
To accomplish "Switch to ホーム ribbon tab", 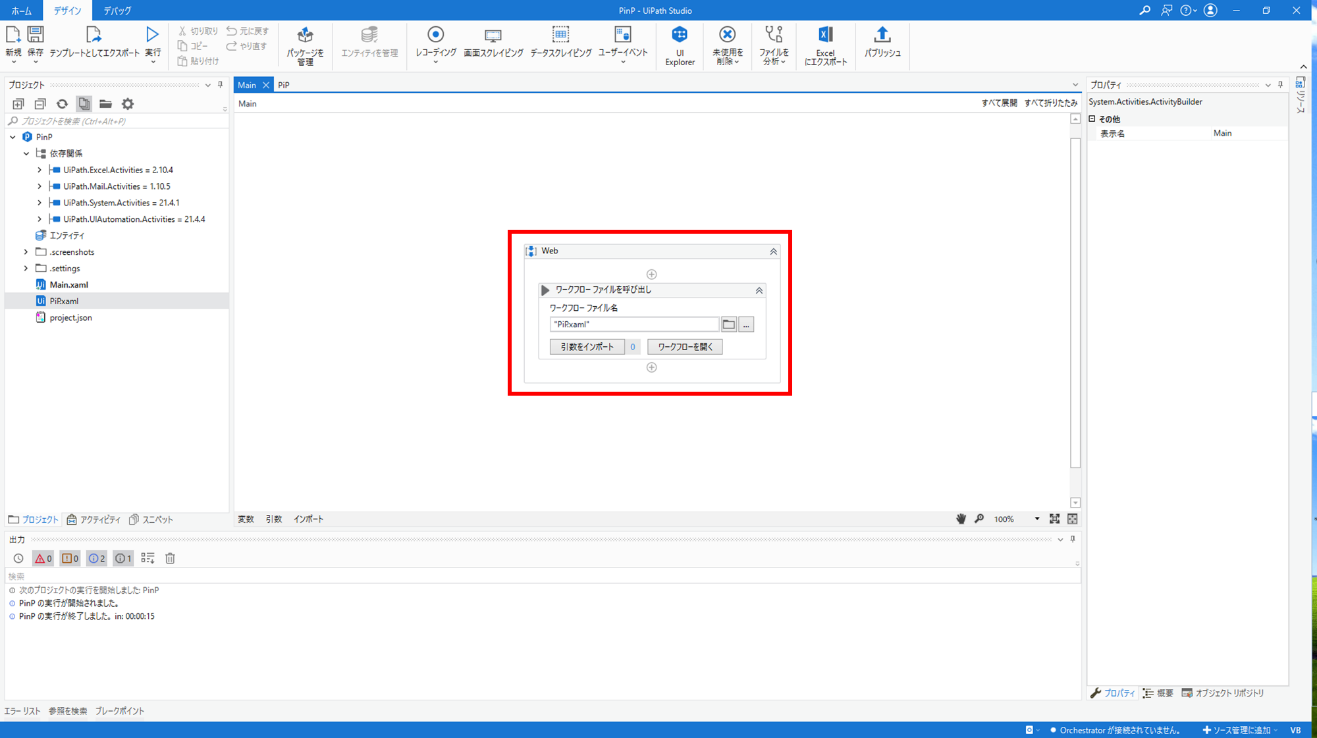I will tap(21, 11).
